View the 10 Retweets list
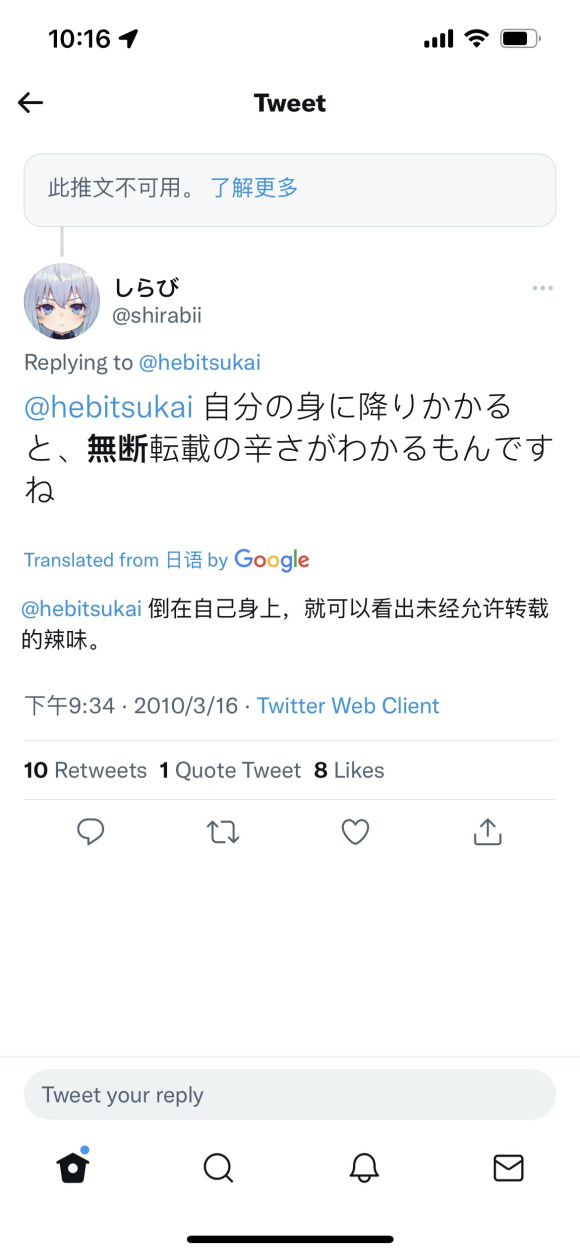Viewport: 580px width, 1255px height. [85, 770]
